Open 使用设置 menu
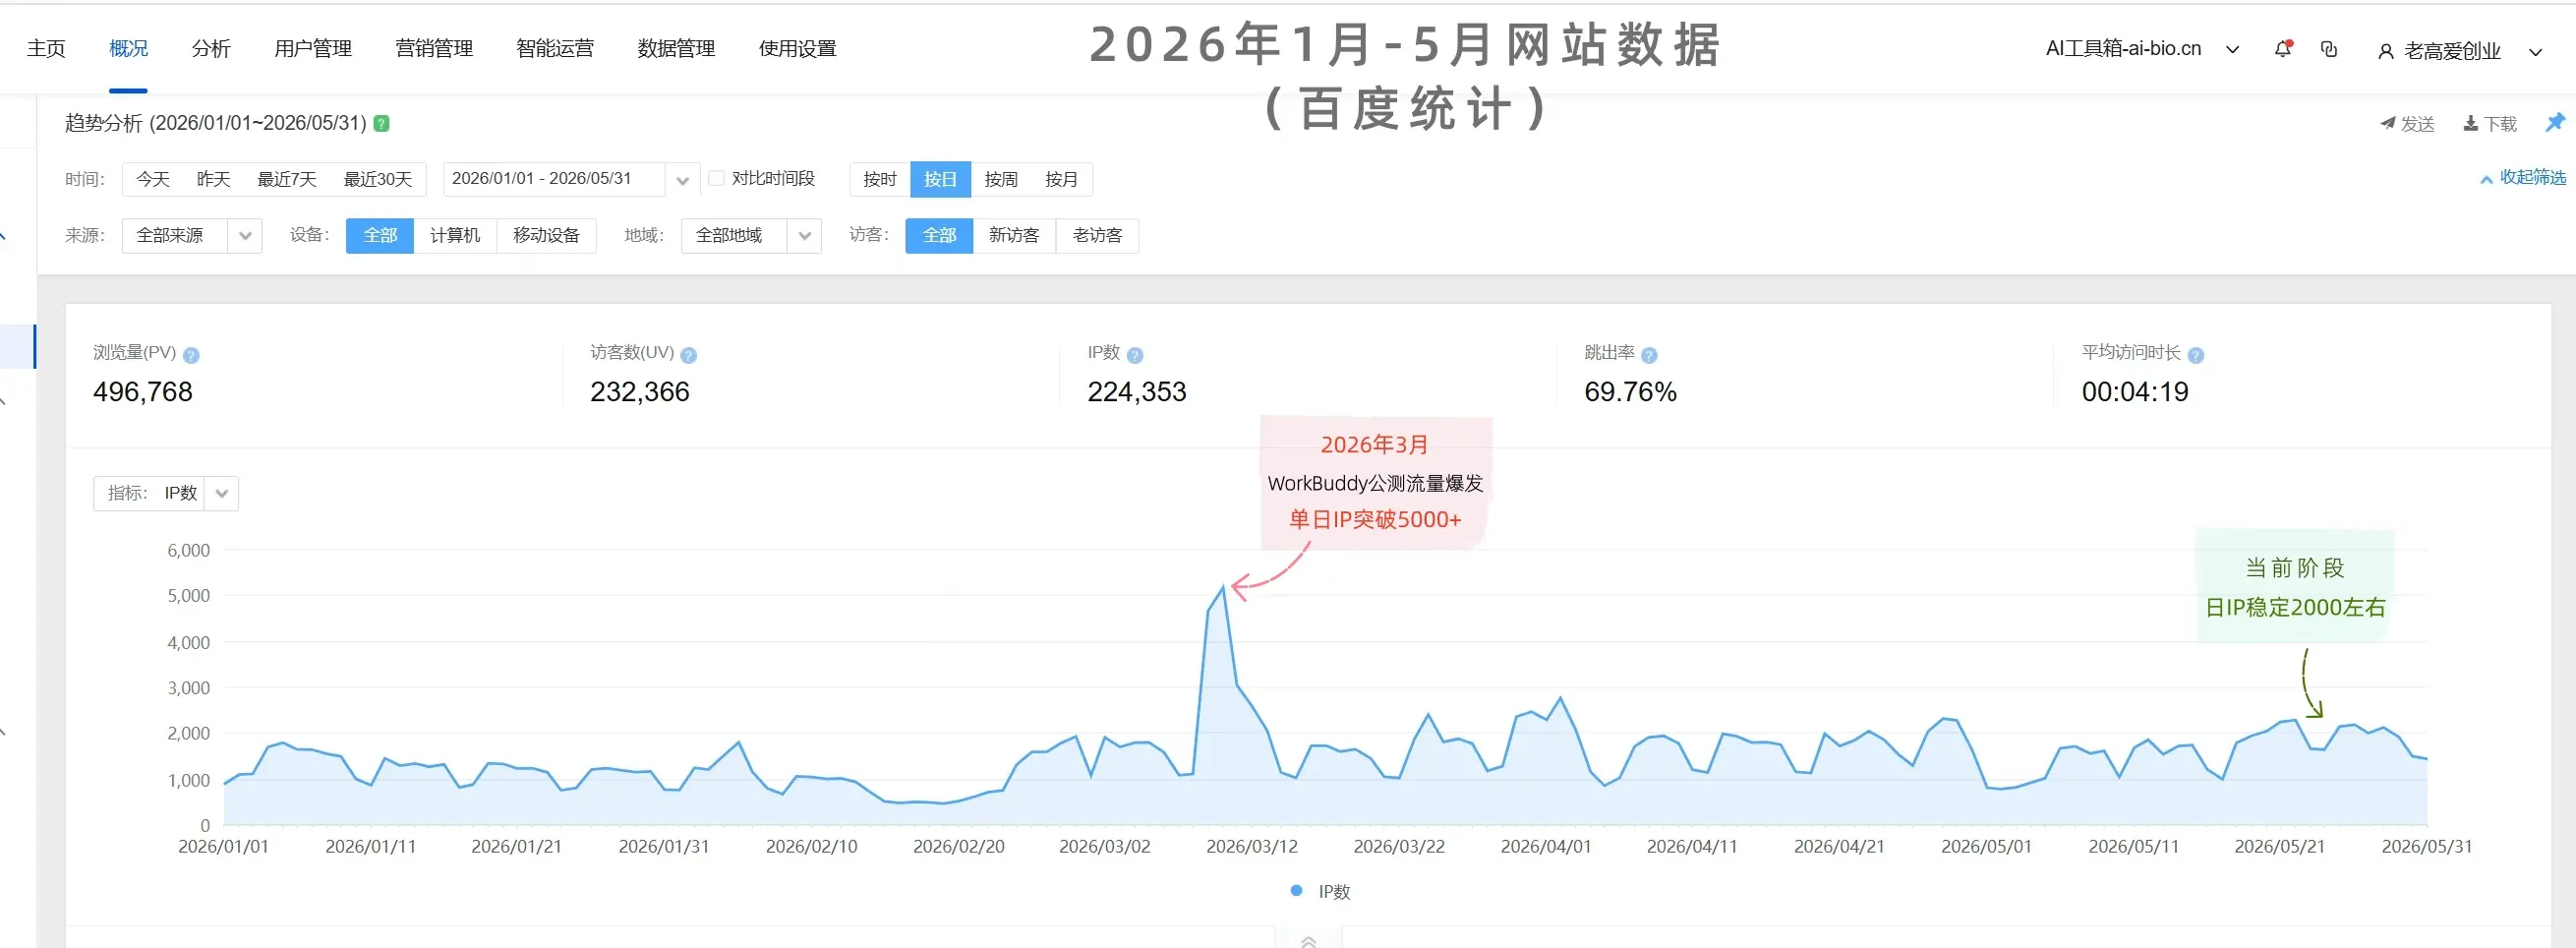 click(797, 48)
